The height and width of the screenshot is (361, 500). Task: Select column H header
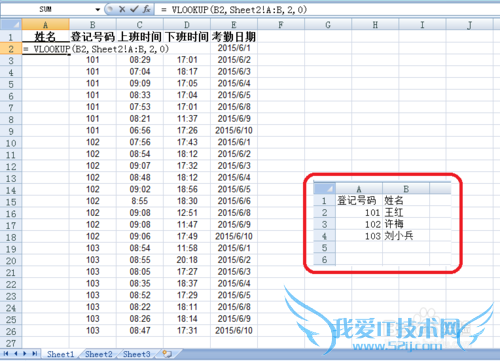[375, 25]
